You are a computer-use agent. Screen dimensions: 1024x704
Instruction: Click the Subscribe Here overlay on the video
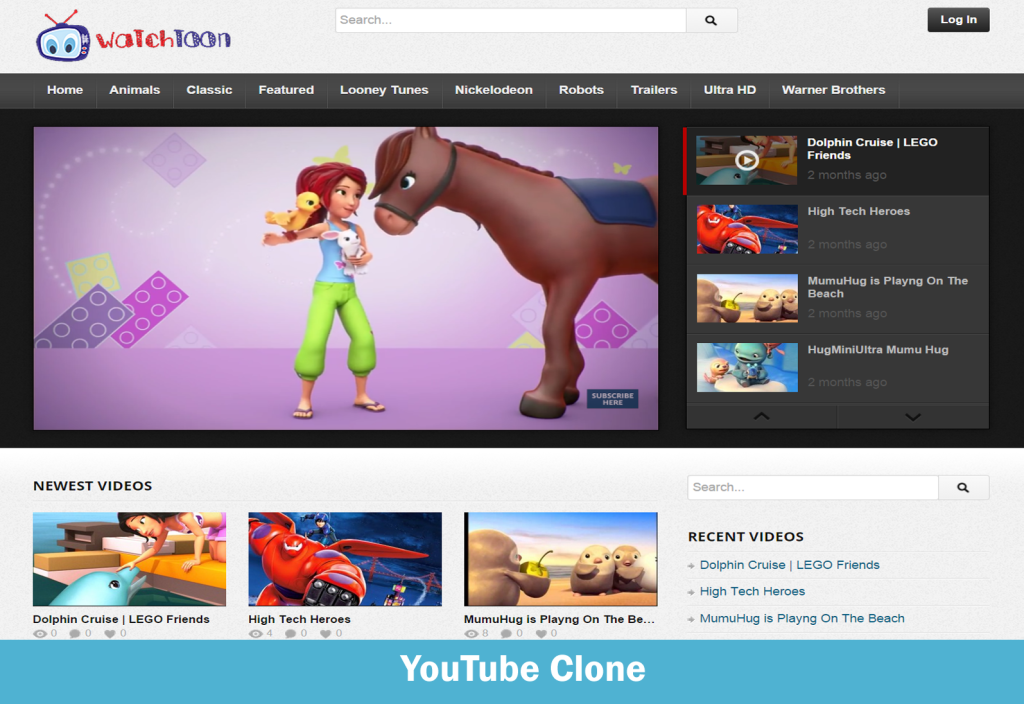click(x=613, y=399)
